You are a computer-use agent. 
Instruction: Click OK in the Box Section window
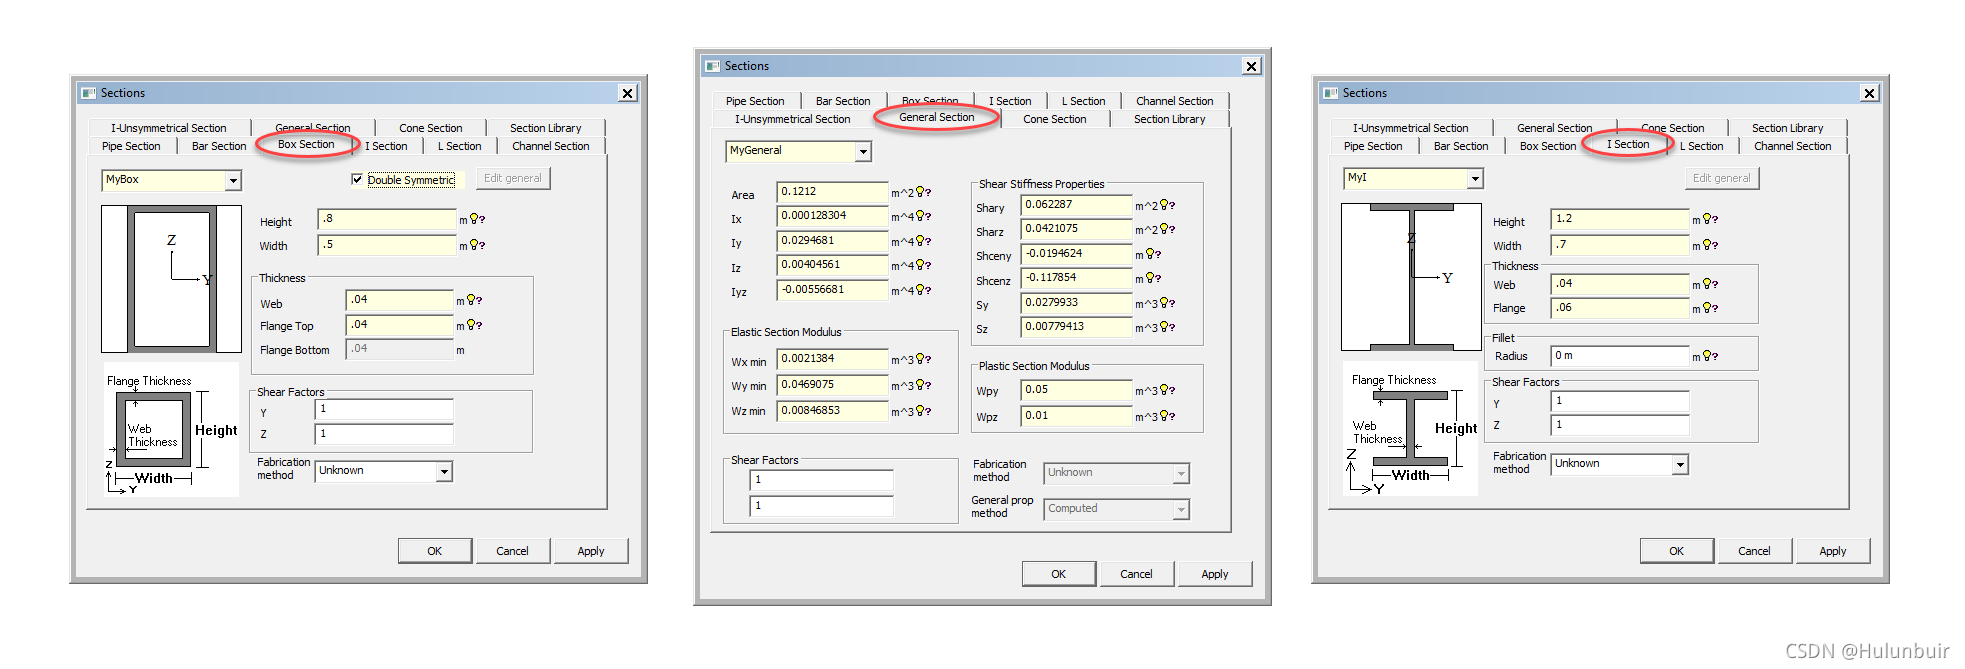point(435,551)
